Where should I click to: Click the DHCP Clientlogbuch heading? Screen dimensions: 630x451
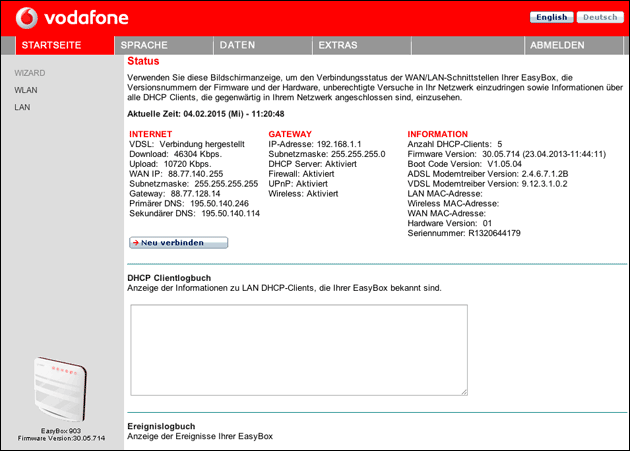169,278
